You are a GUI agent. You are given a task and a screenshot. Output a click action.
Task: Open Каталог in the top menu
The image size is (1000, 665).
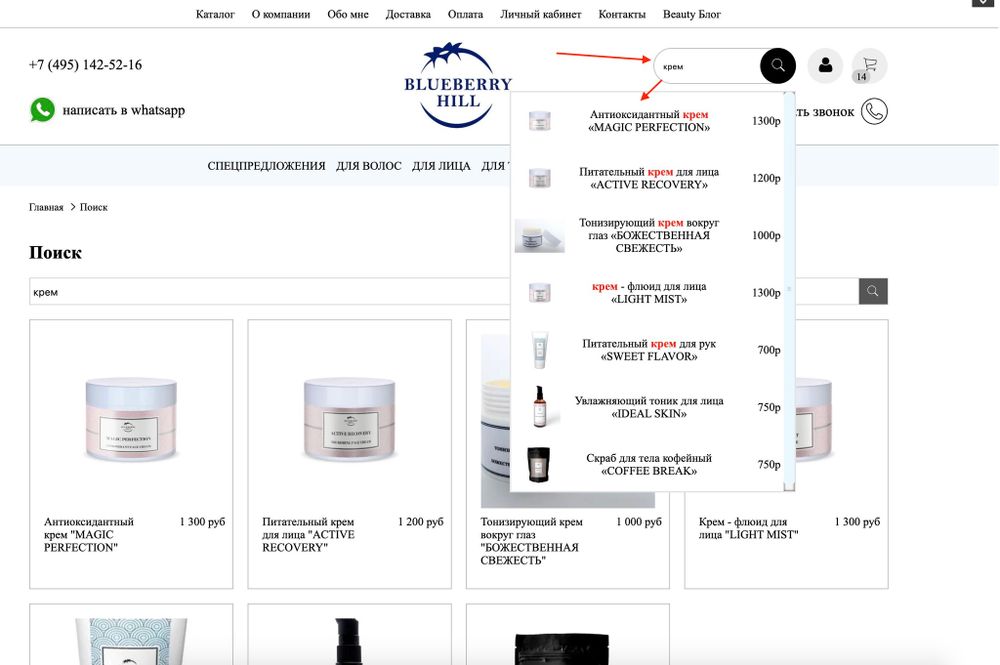[215, 14]
